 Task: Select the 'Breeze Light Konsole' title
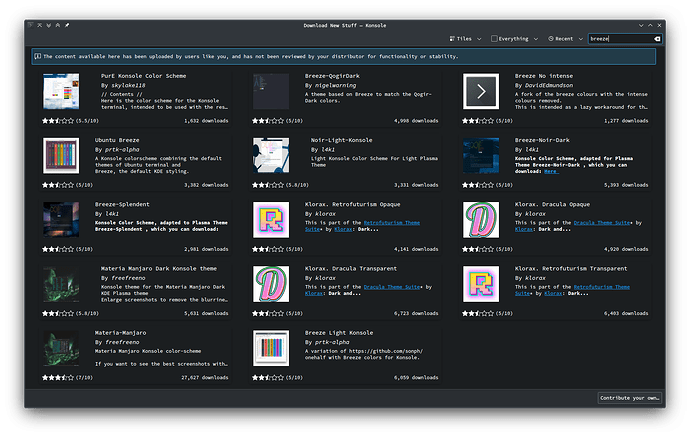339,333
